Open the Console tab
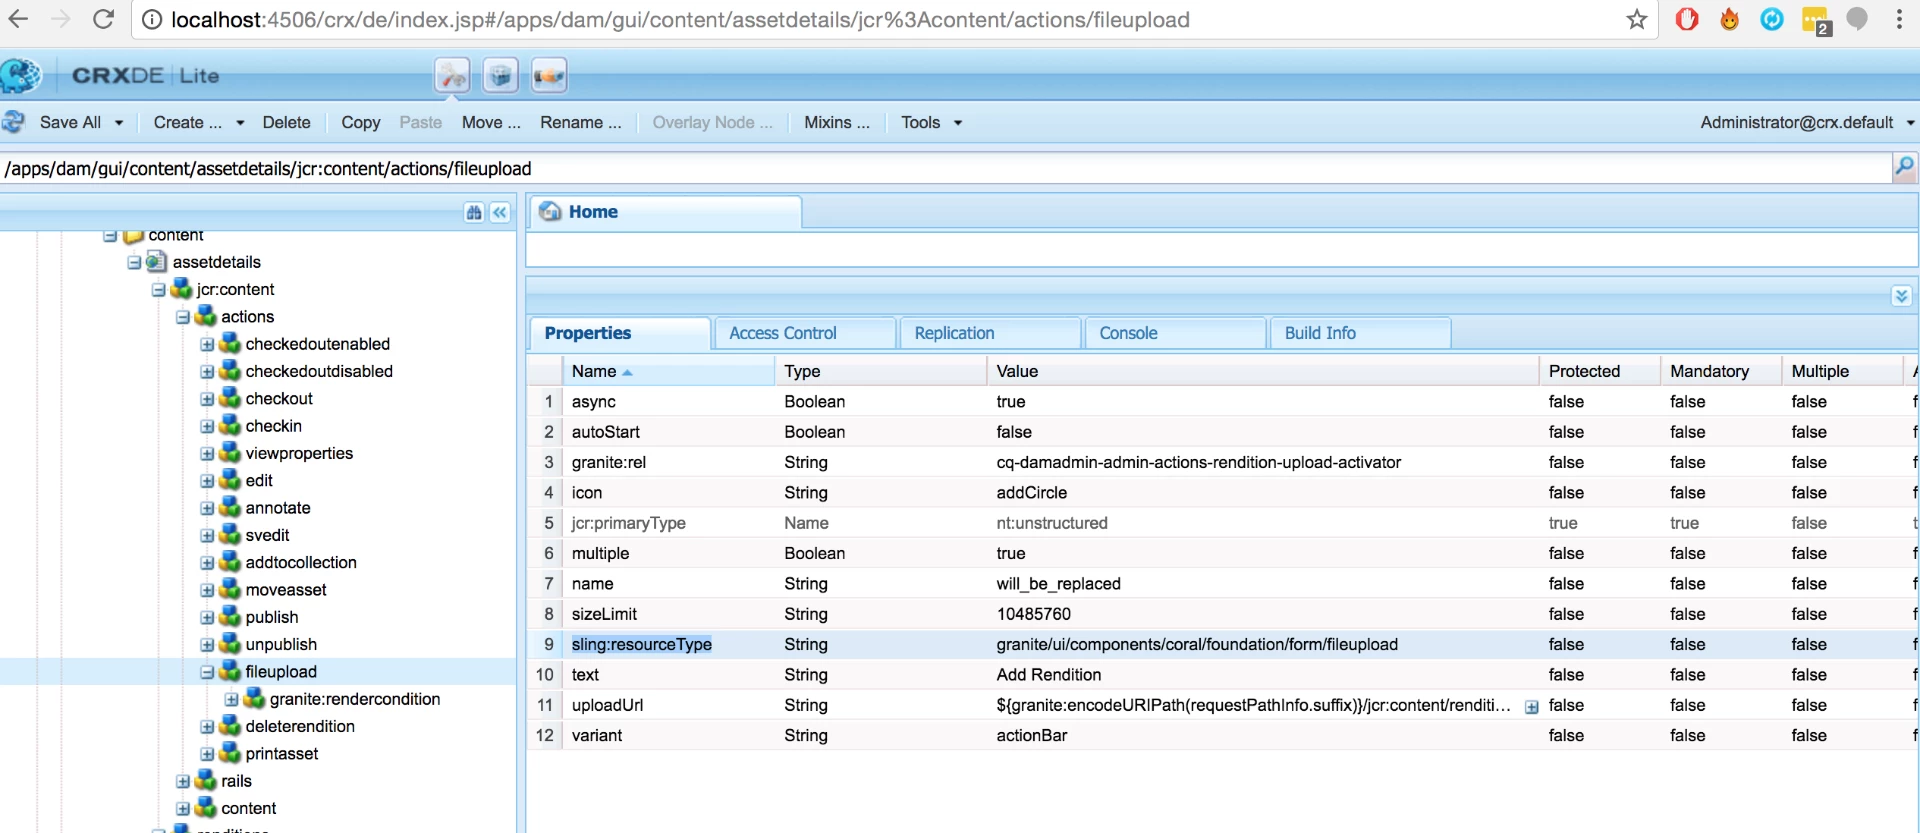The width and height of the screenshot is (1920, 833). [1175, 333]
